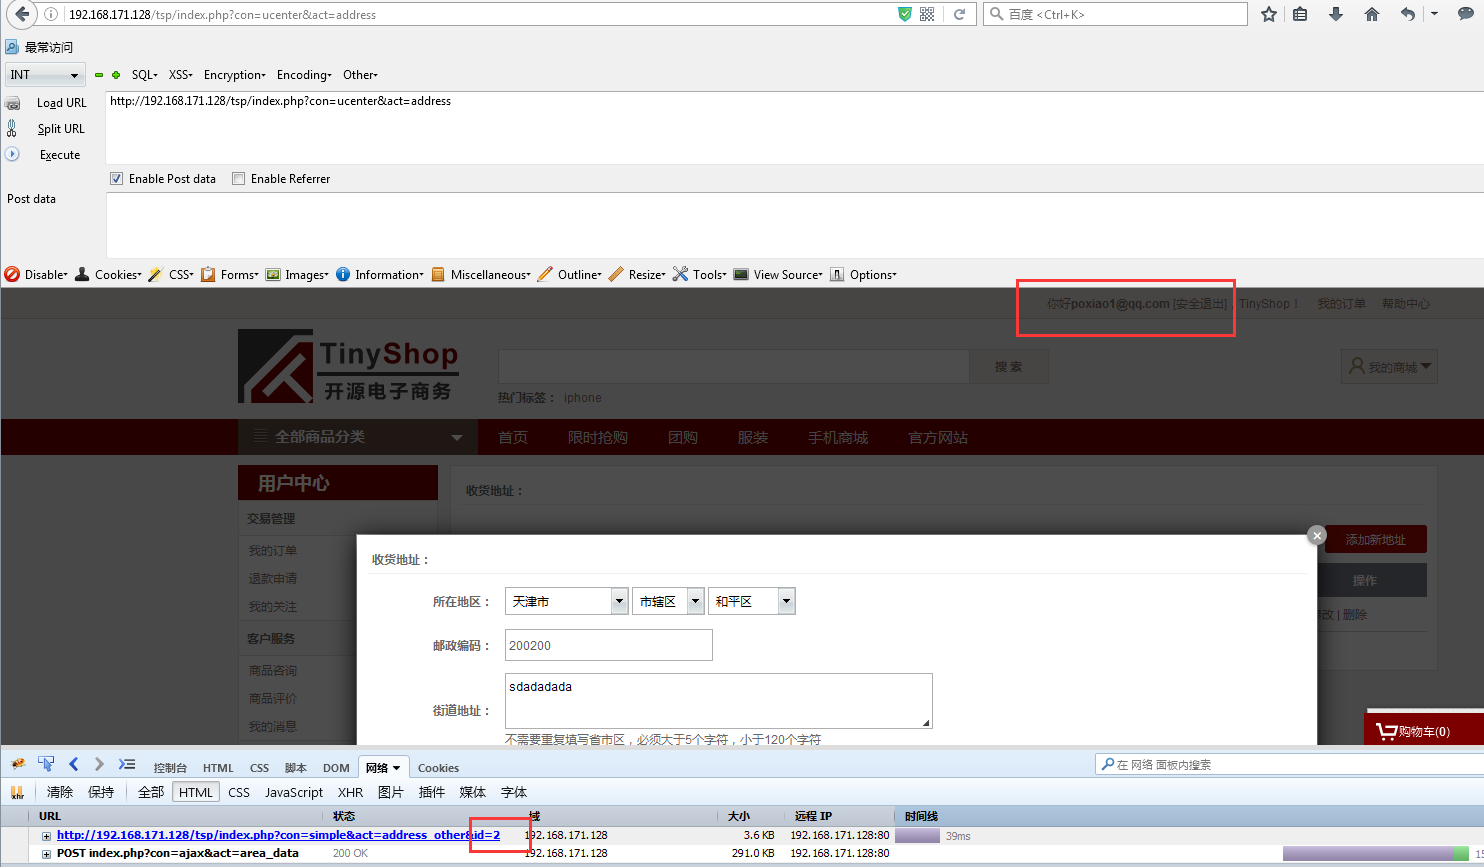
Task: Reload the page with refresh icon
Action: click(959, 14)
